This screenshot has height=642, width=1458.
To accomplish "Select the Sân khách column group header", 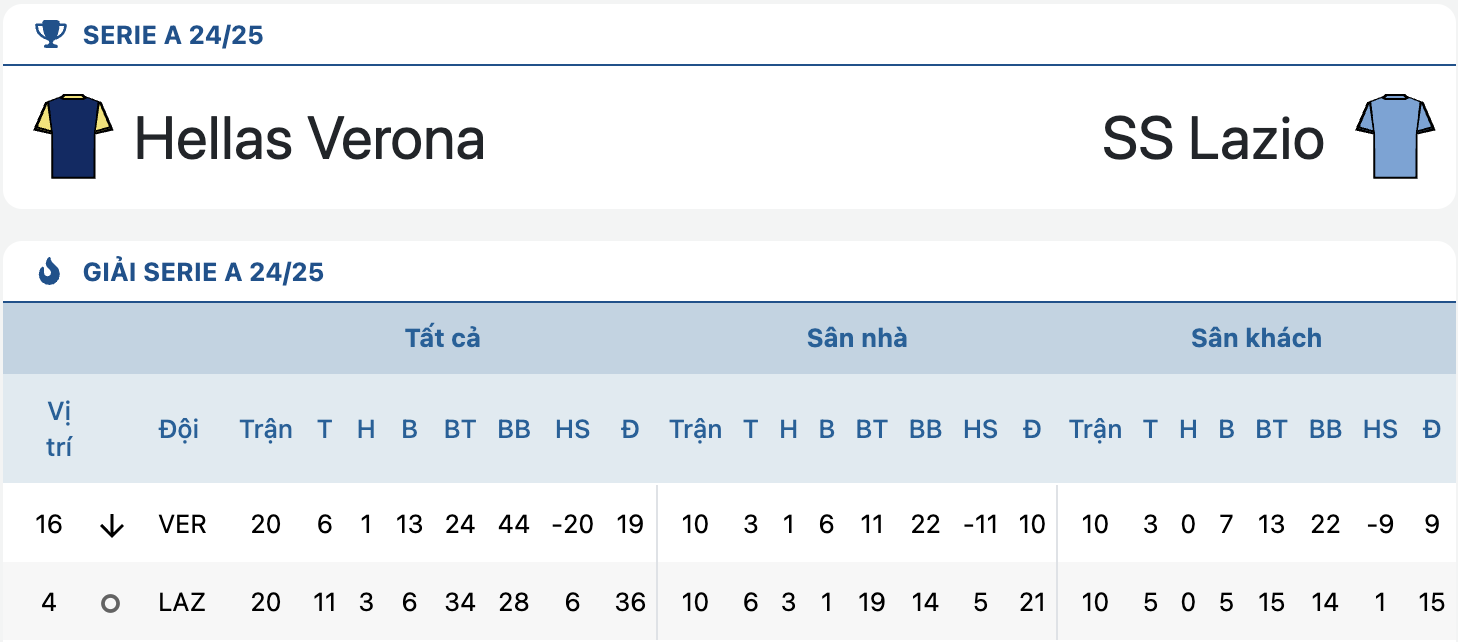I will click(x=1256, y=338).
